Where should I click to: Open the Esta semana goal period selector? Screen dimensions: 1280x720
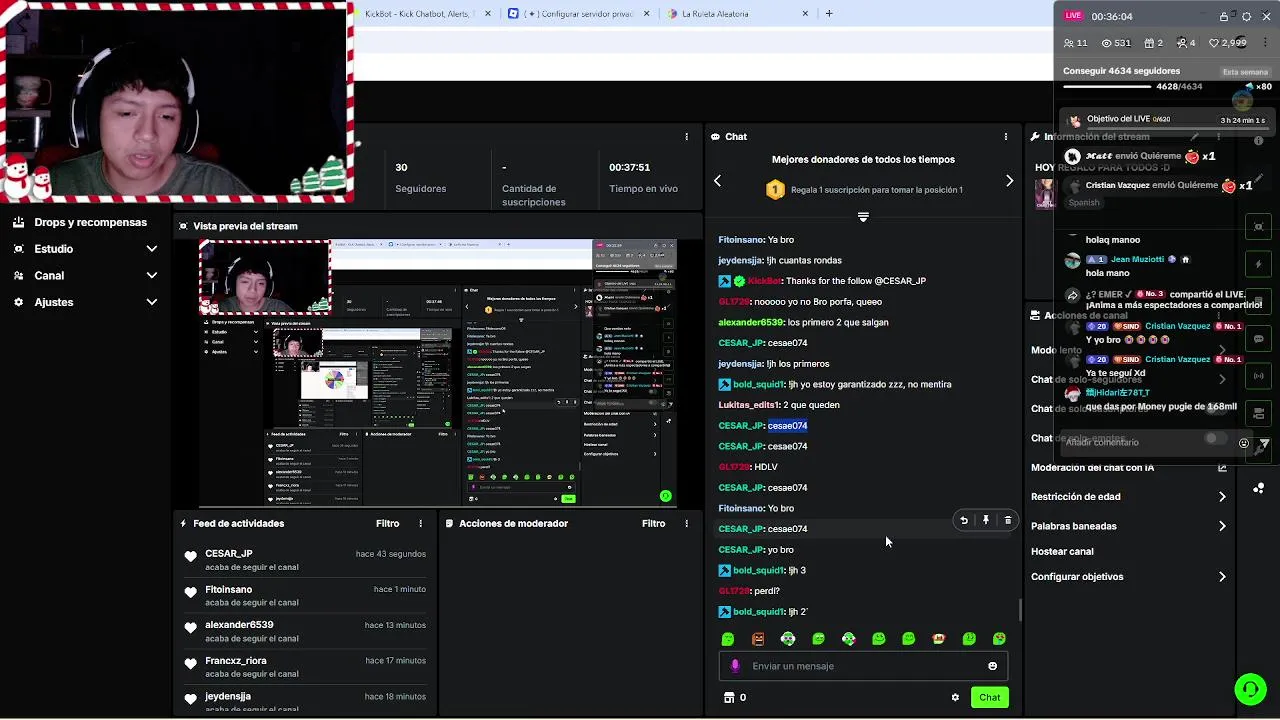1245,72
